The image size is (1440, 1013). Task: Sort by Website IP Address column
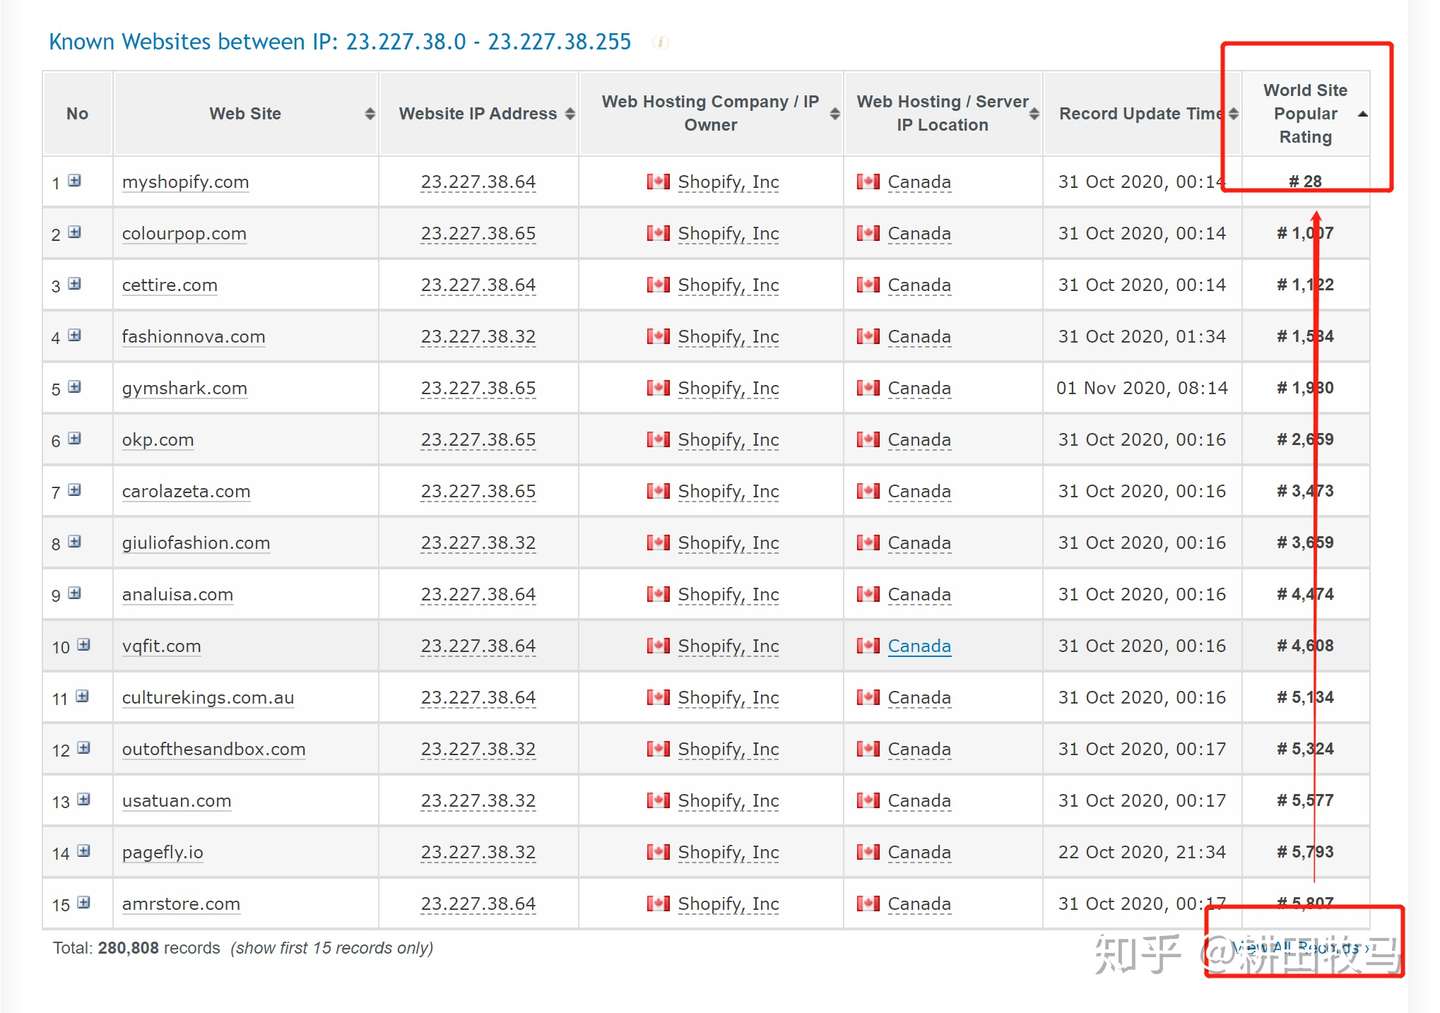pyautogui.click(x=570, y=114)
